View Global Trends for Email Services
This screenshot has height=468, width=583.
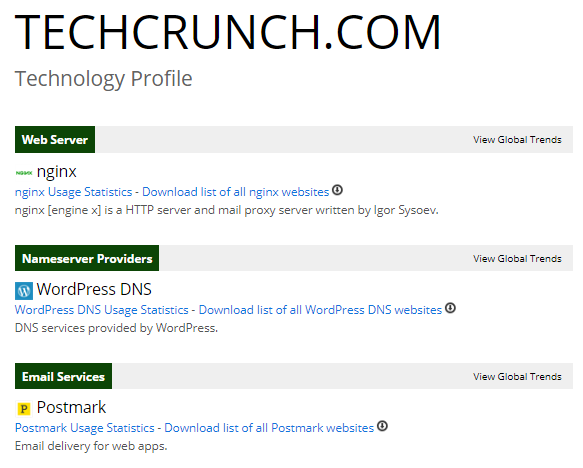[x=517, y=377]
